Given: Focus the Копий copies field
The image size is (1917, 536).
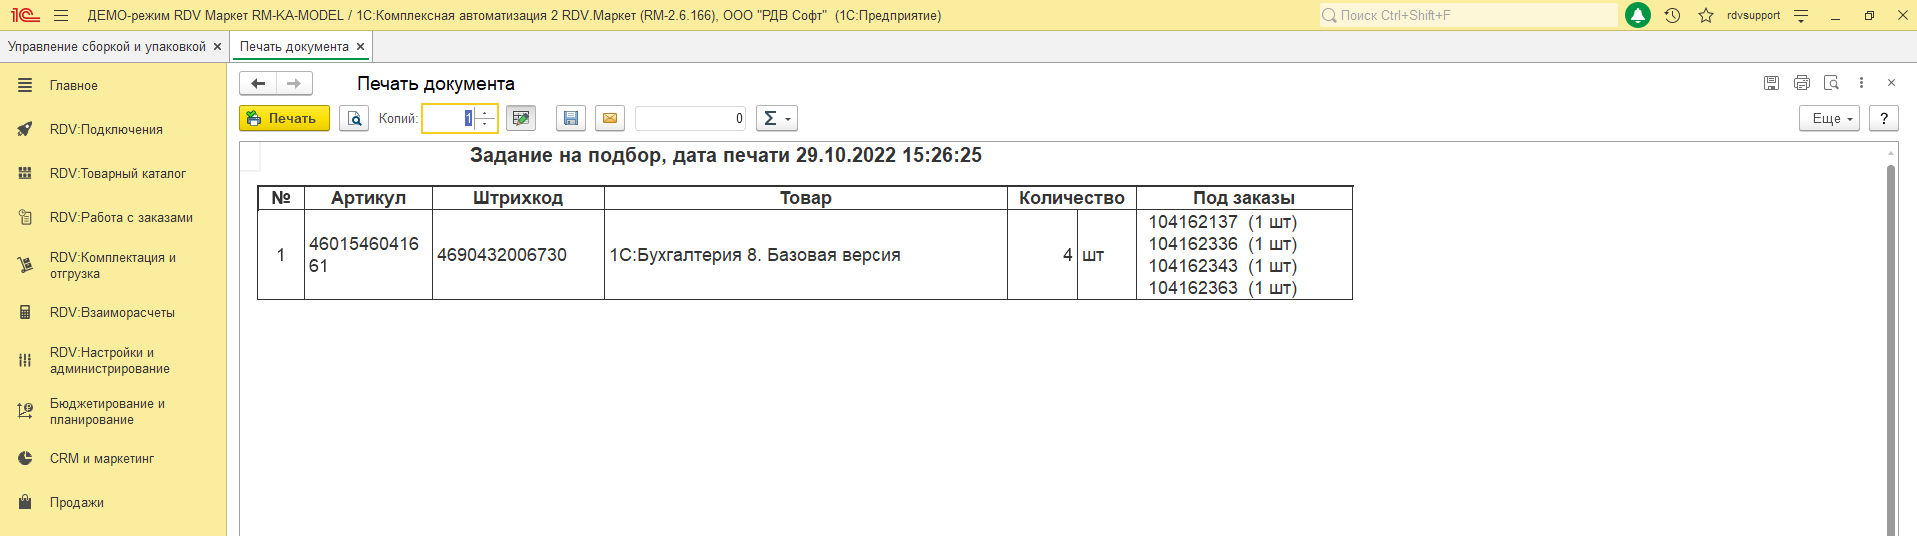Looking at the screenshot, I should pyautogui.click(x=448, y=118).
